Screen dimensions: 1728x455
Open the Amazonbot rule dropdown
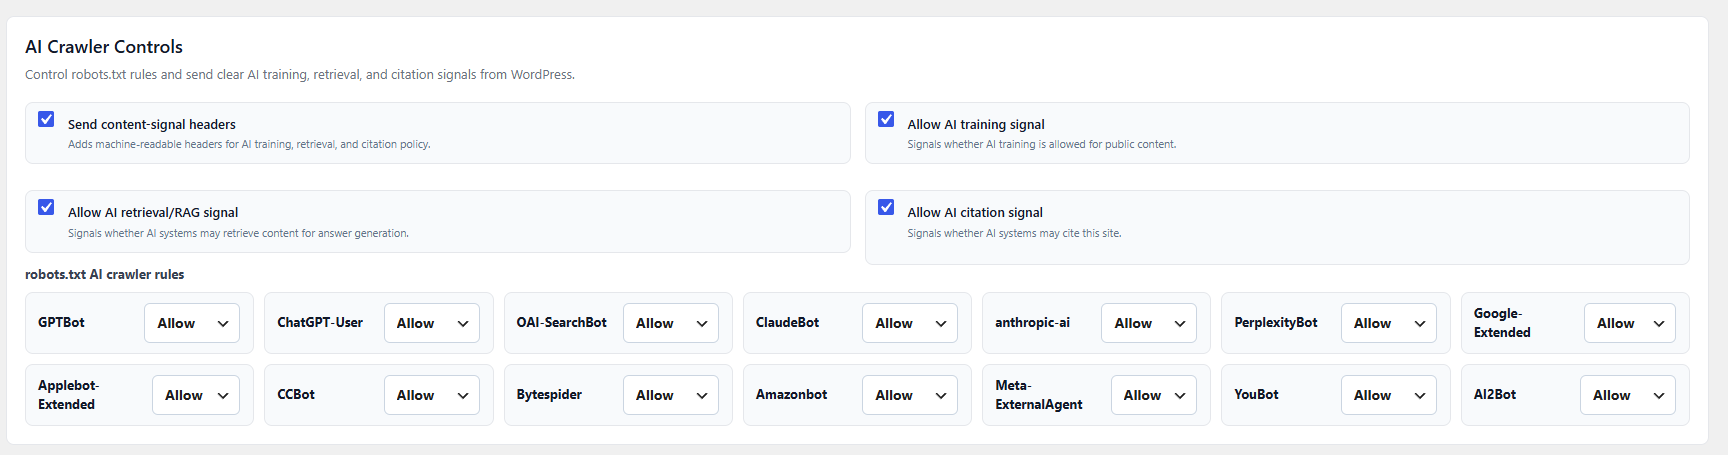(910, 395)
